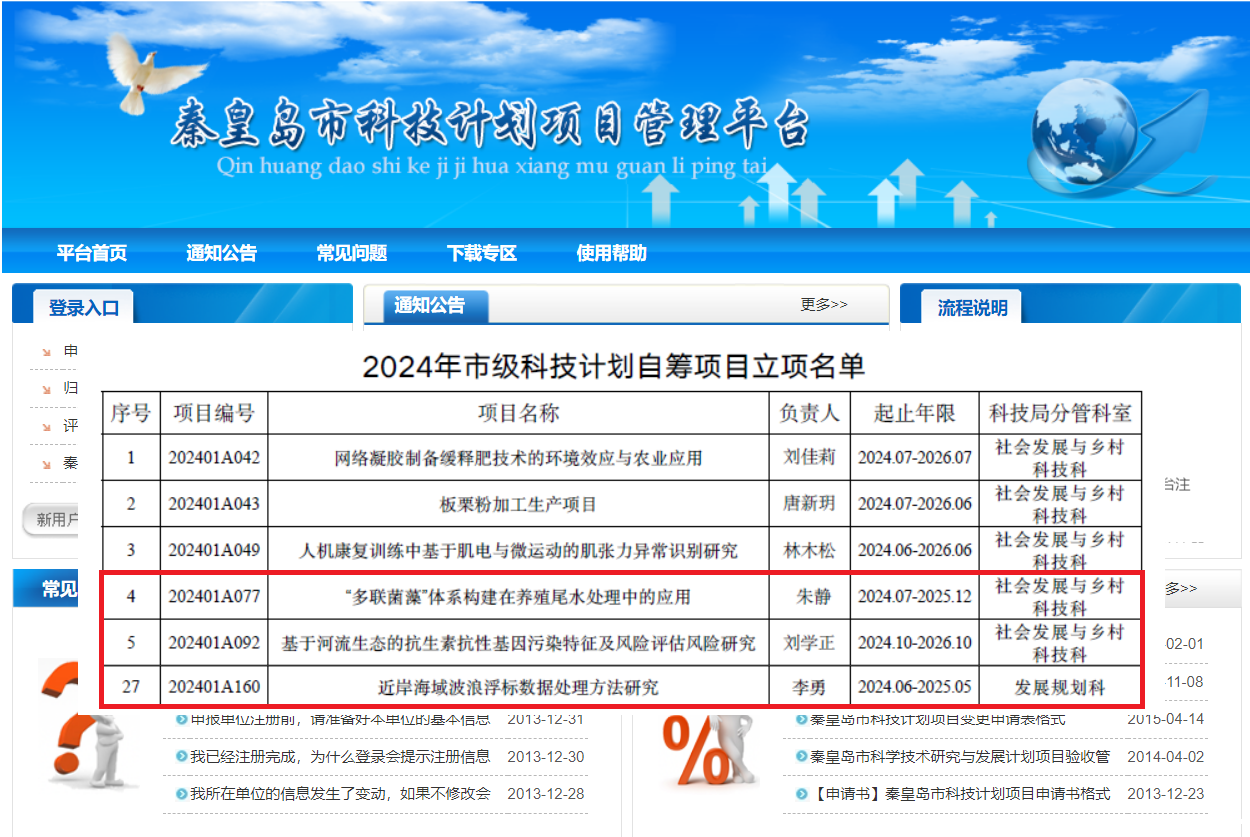Open 常见问题 navigation menu item
This screenshot has width=1250, height=837.
[x=352, y=253]
